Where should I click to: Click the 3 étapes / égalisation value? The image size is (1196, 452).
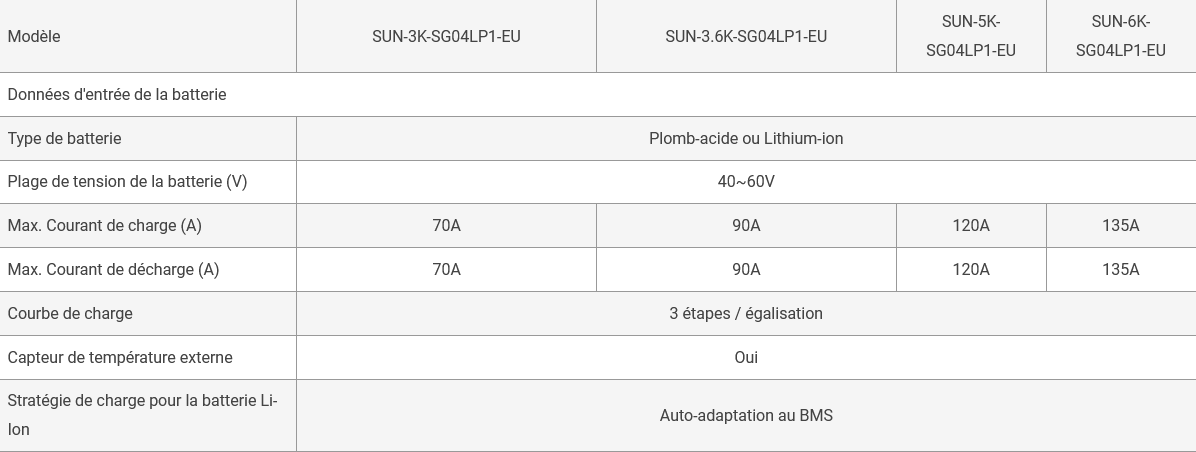pyautogui.click(x=746, y=313)
